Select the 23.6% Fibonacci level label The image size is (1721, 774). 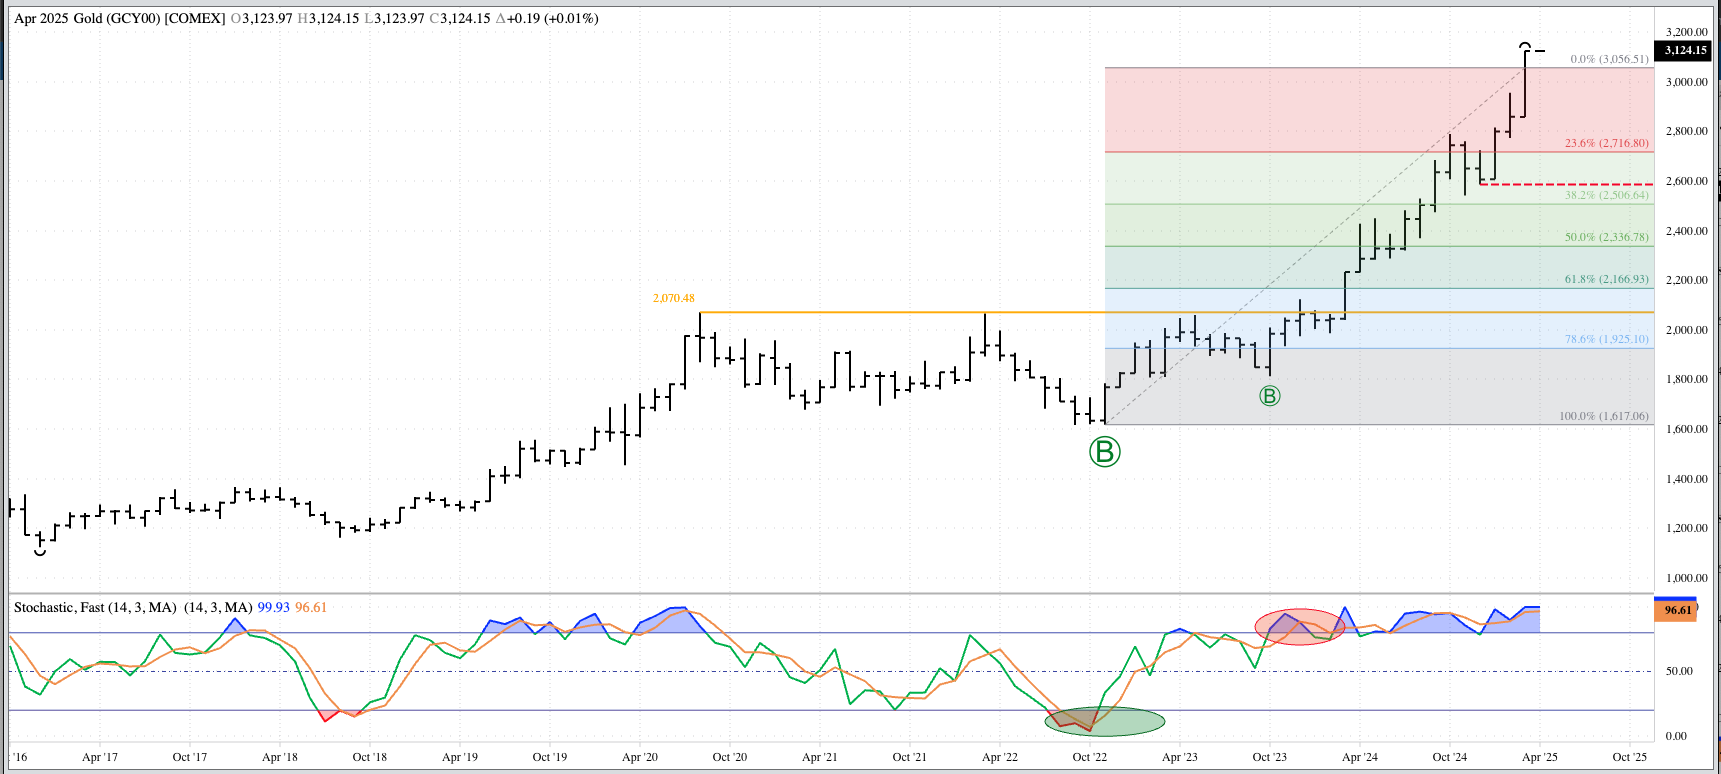click(x=1606, y=143)
